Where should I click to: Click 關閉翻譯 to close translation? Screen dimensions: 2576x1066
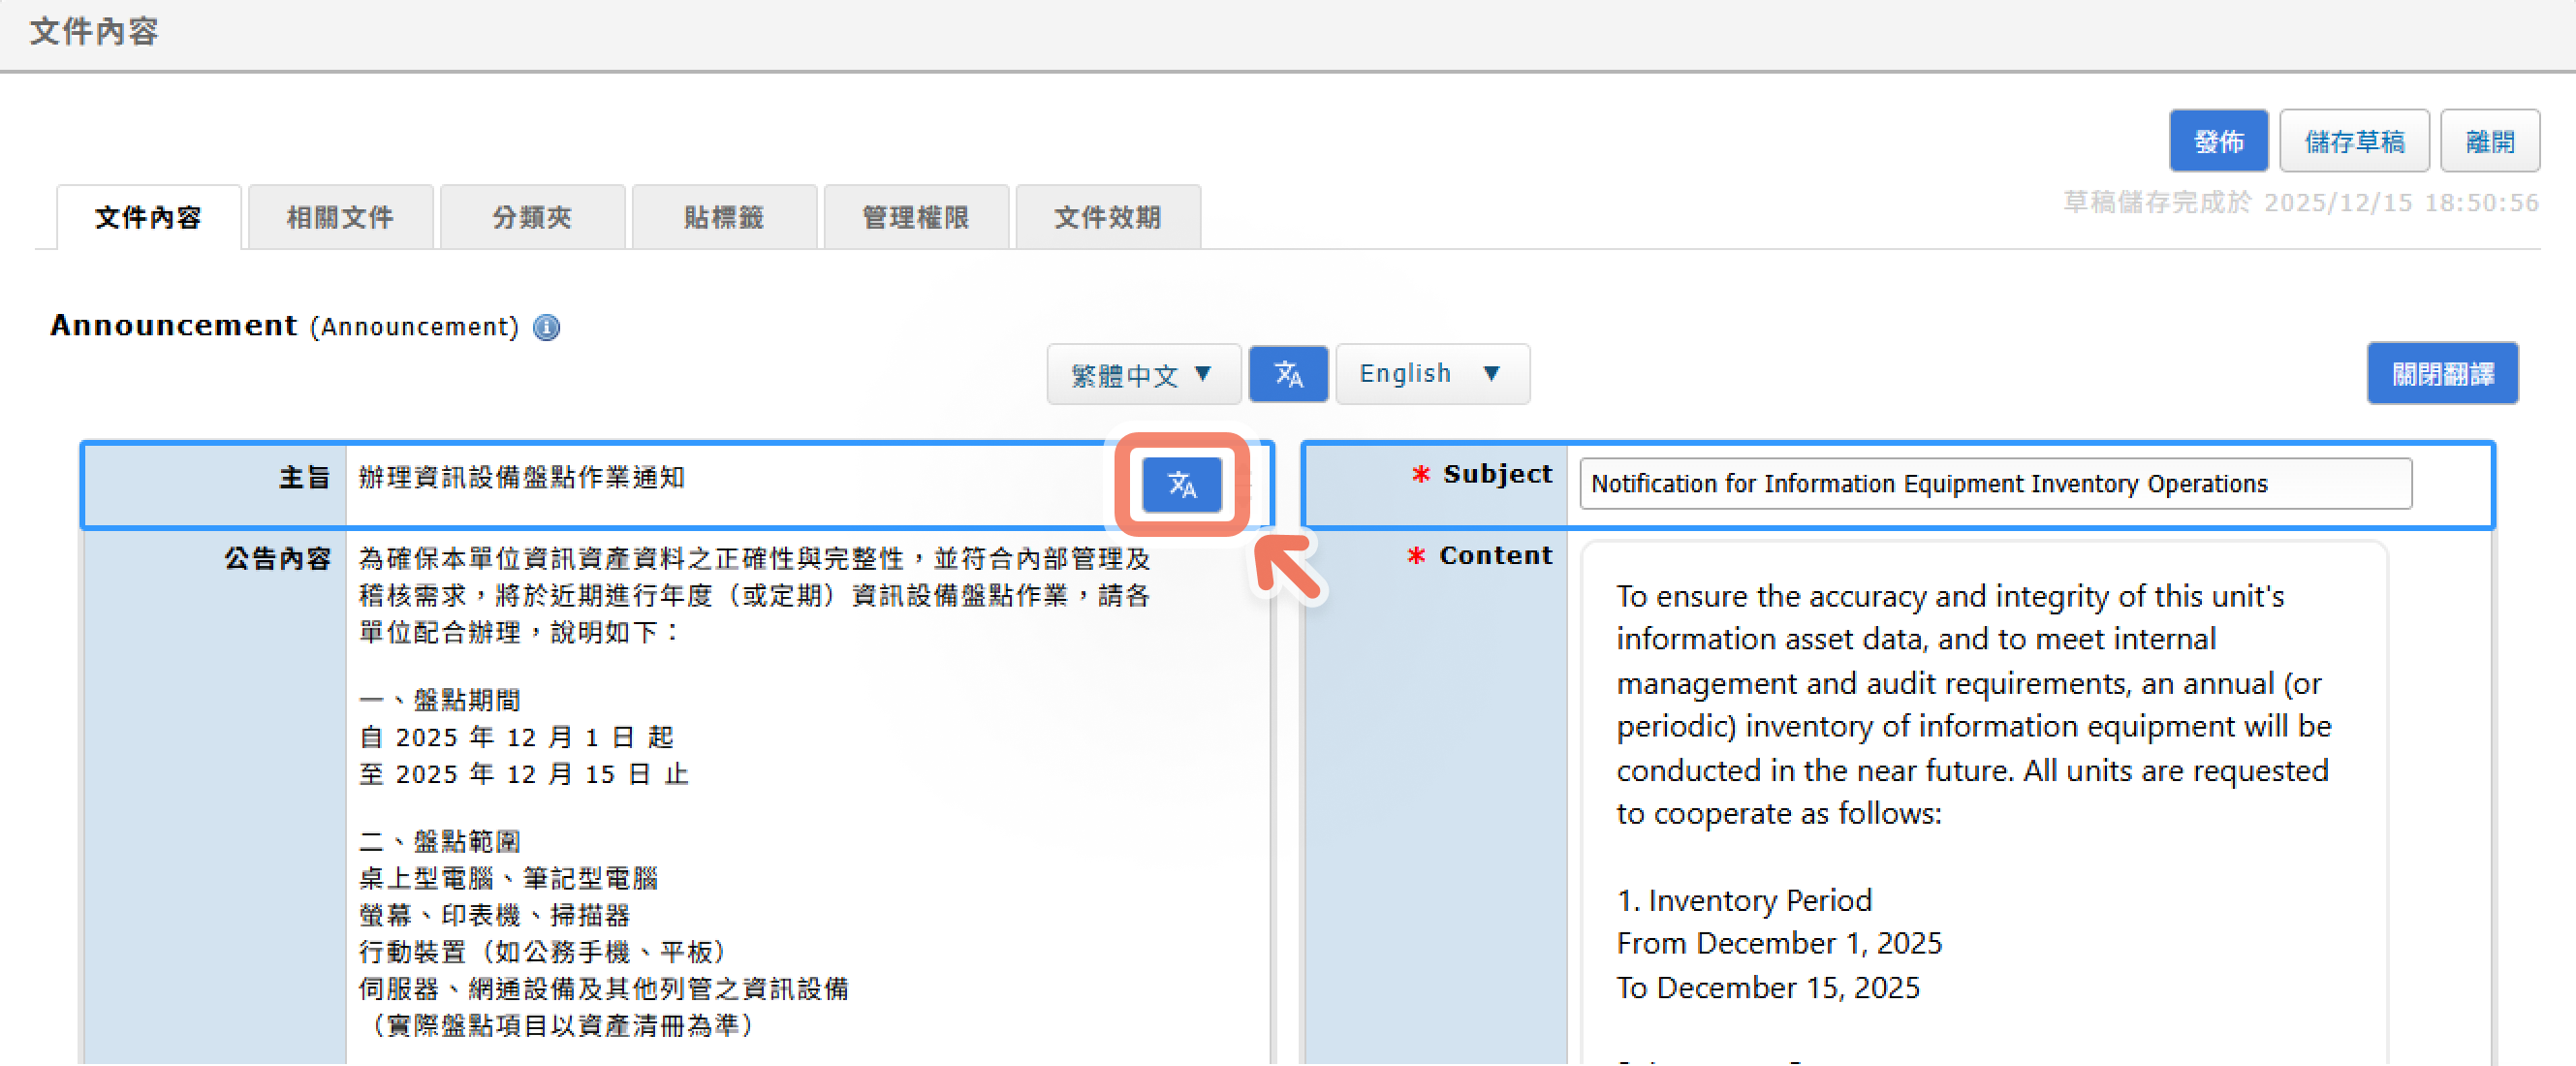click(x=2441, y=374)
